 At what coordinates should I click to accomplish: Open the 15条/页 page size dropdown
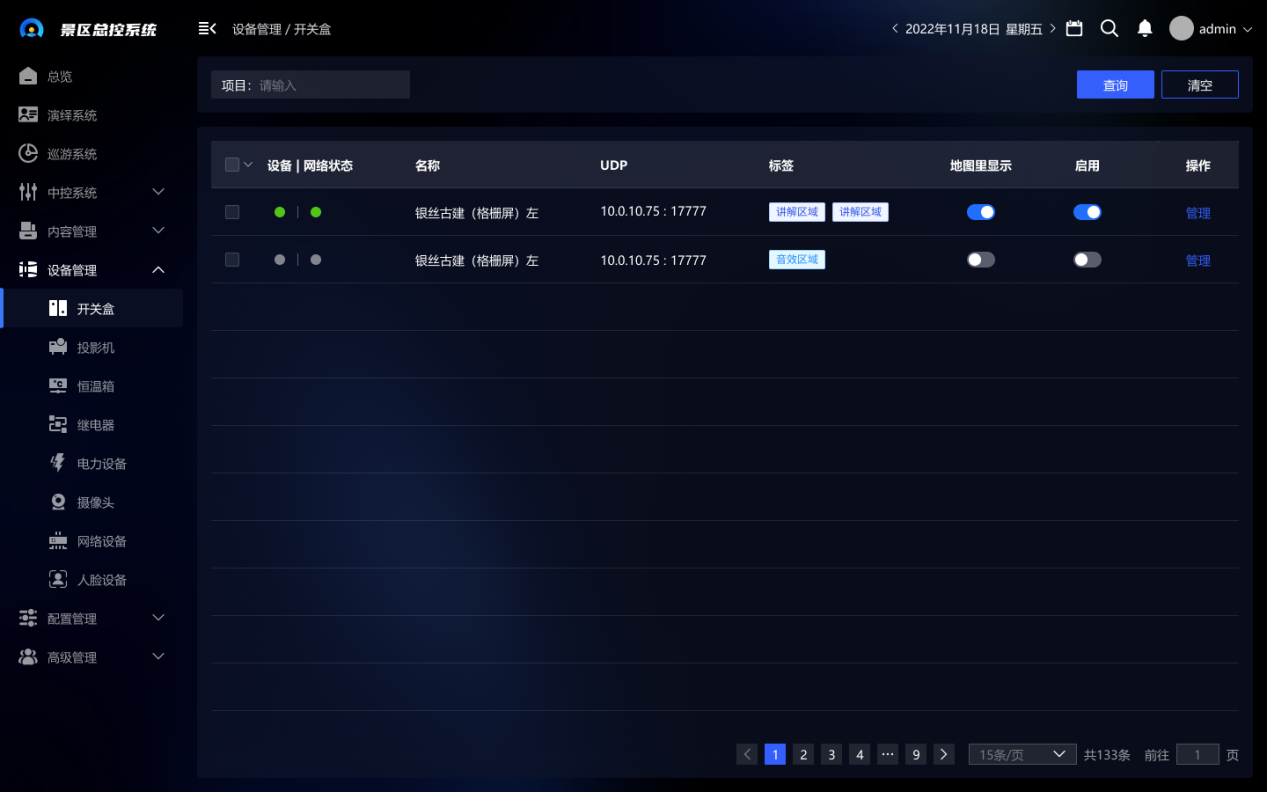[x=1022, y=755]
